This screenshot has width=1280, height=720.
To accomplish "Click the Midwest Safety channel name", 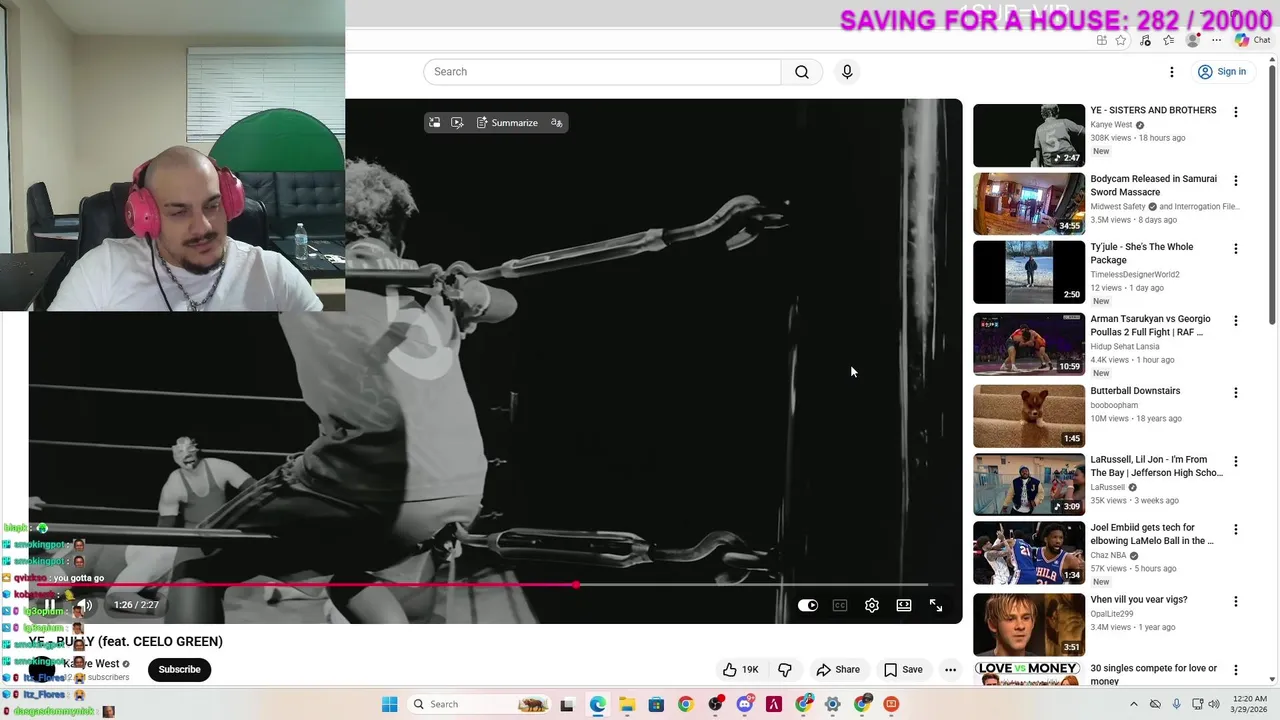I will coord(1118,207).
